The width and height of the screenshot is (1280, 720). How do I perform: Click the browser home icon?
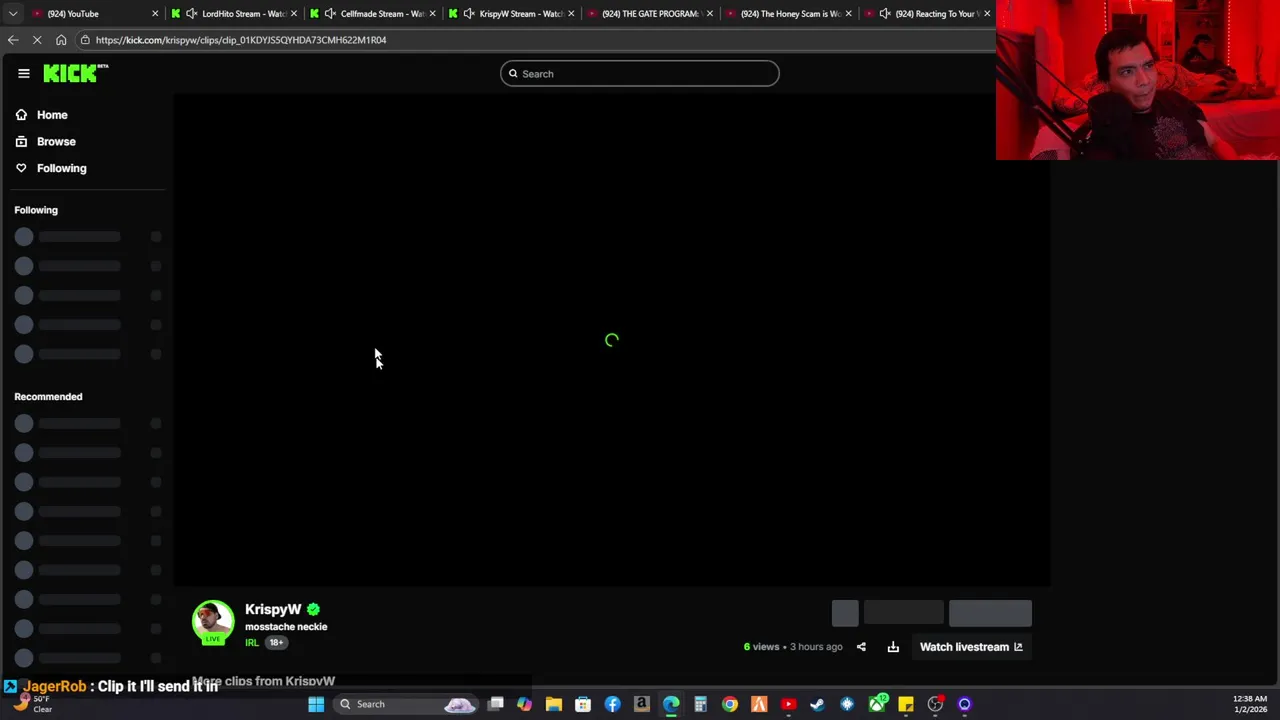pyautogui.click(x=61, y=40)
